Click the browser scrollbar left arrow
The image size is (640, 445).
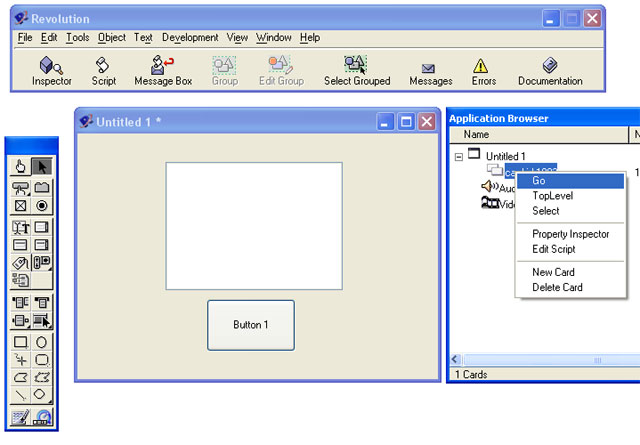click(x=455, y=360)
